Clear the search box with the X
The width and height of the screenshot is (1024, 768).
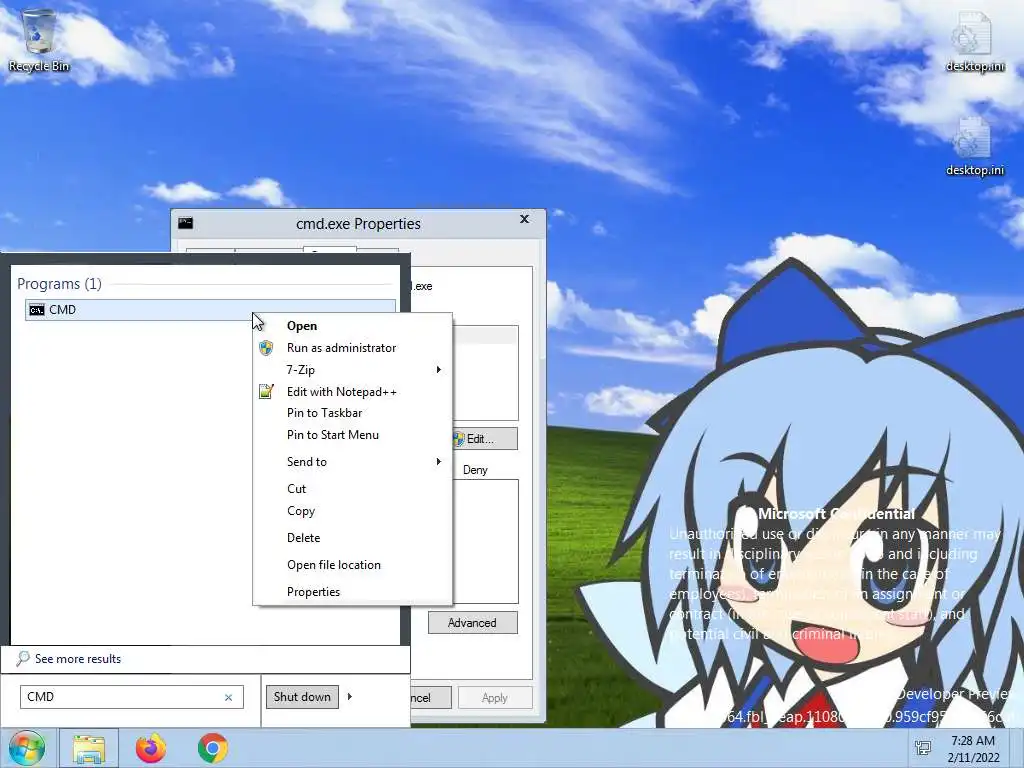229,697
